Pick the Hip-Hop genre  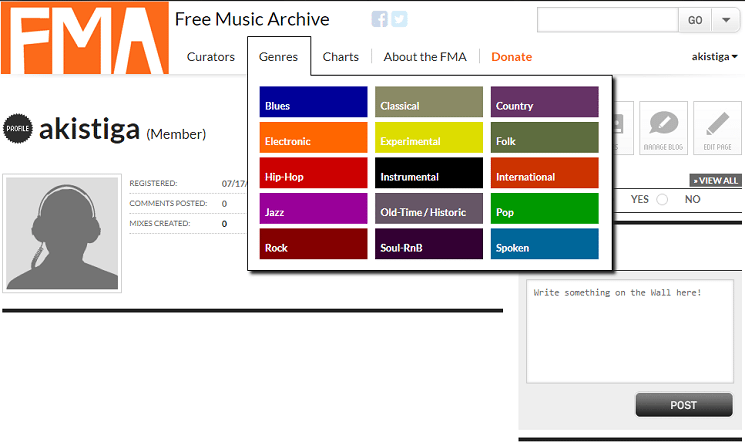(313, 173)
